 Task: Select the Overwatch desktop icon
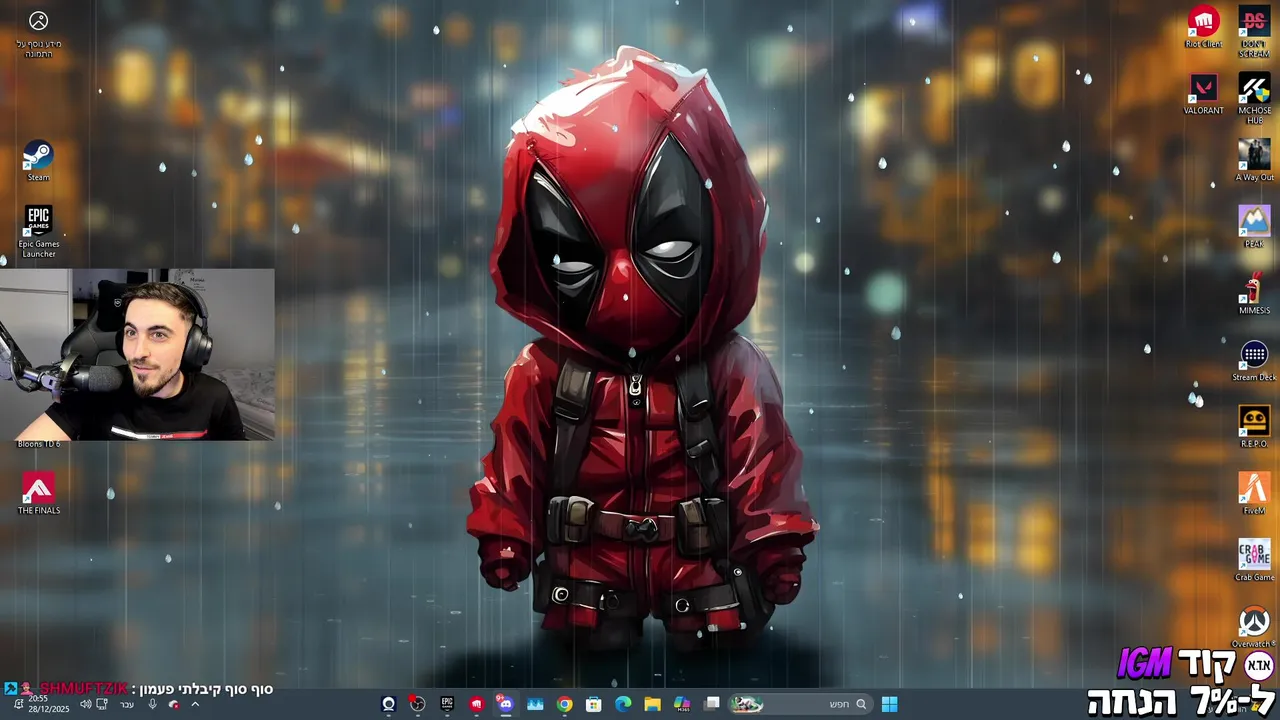pyautogui.click(x=1254, y=627)
